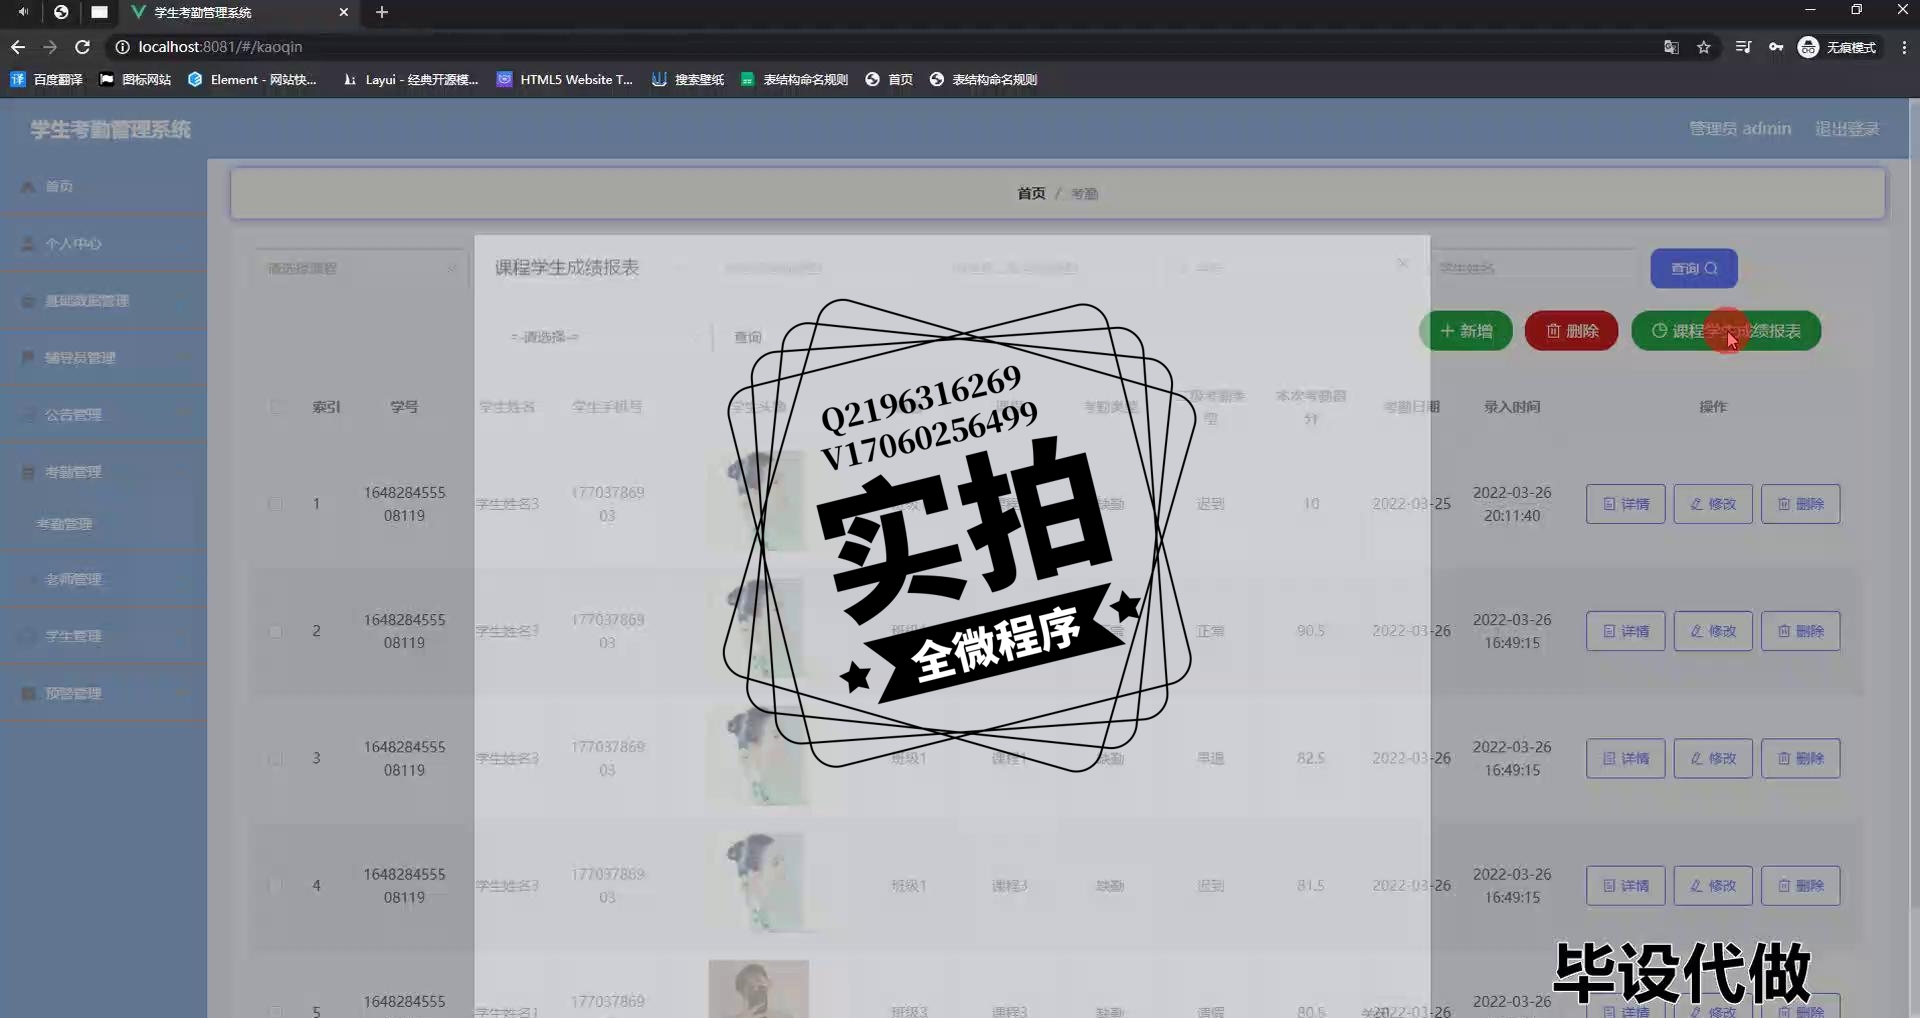1920x1018 pixels.
Task: Expand 公告管理 chevron in sidebar
Action: click(184, 415)
